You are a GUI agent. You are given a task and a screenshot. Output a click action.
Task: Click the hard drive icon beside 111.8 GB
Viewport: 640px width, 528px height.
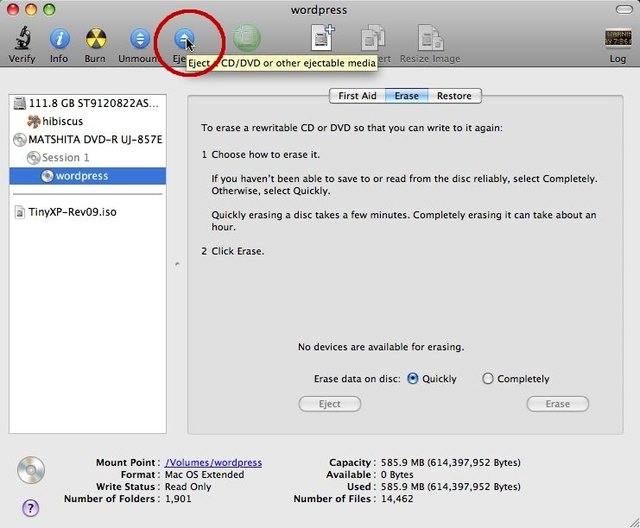point(20,103)
